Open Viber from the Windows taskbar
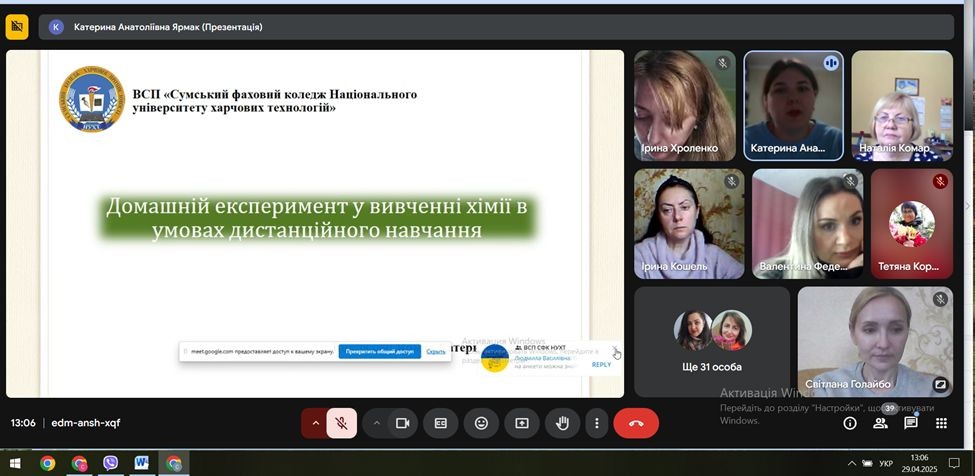Screen dimensions: 975x476 (110, 463)
